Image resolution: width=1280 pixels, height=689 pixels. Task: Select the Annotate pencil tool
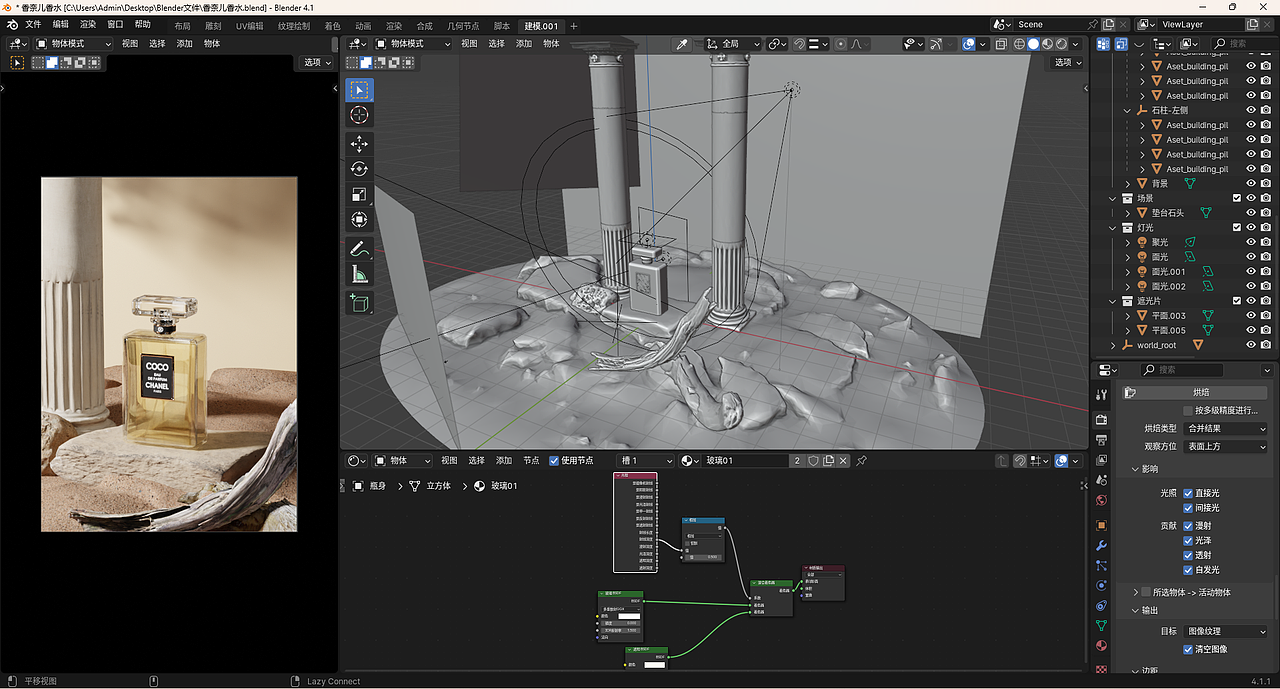(359, 248)
